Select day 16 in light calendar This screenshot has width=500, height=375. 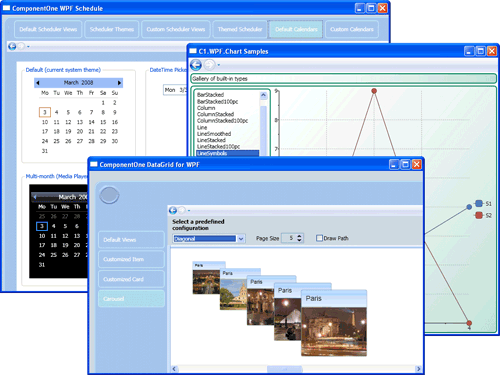point(115,122)
